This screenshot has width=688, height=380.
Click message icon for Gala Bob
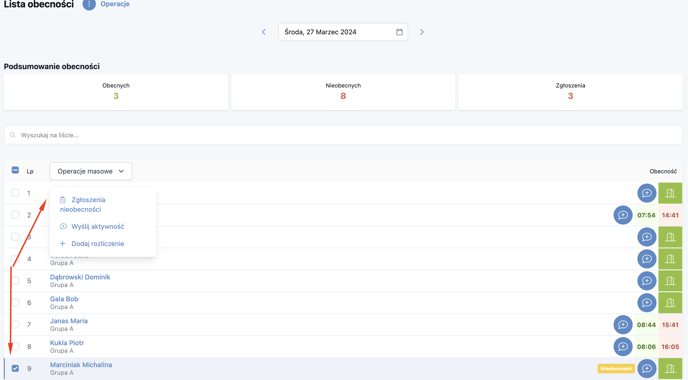tap(647, 303)
